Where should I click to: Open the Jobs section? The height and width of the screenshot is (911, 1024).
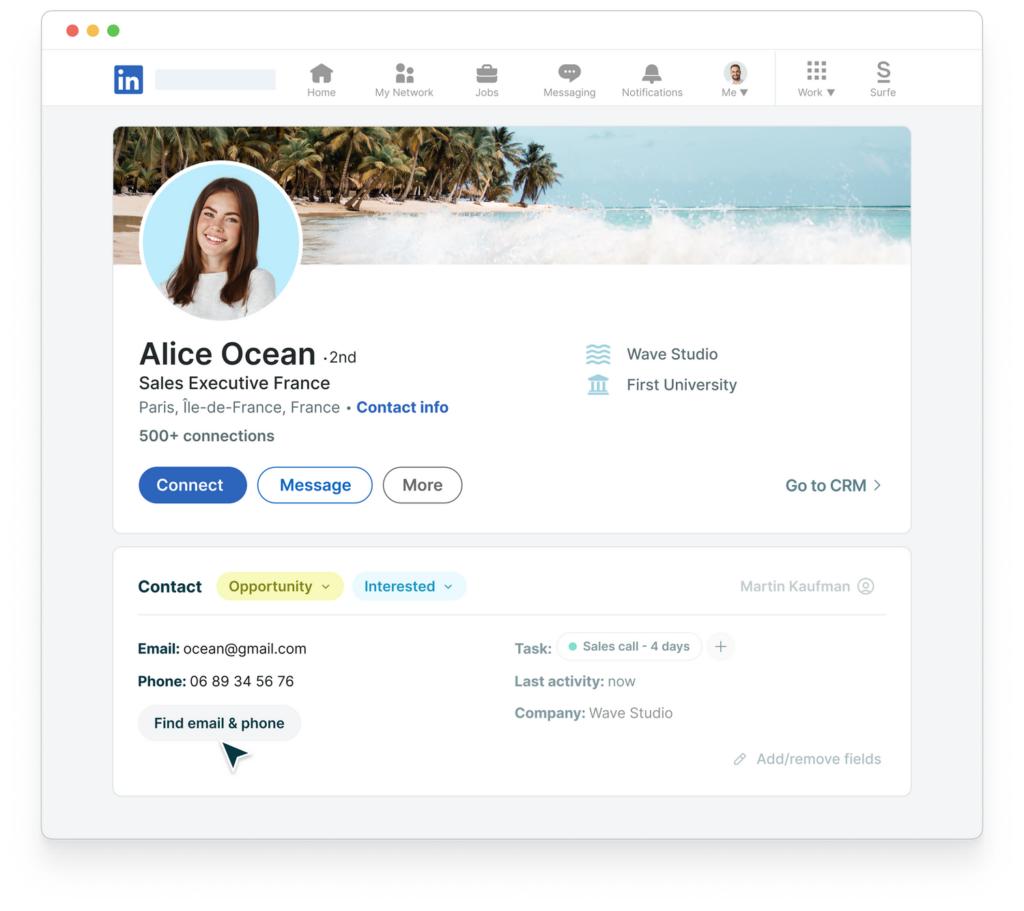pyautogui.click(x=487, y=79)
